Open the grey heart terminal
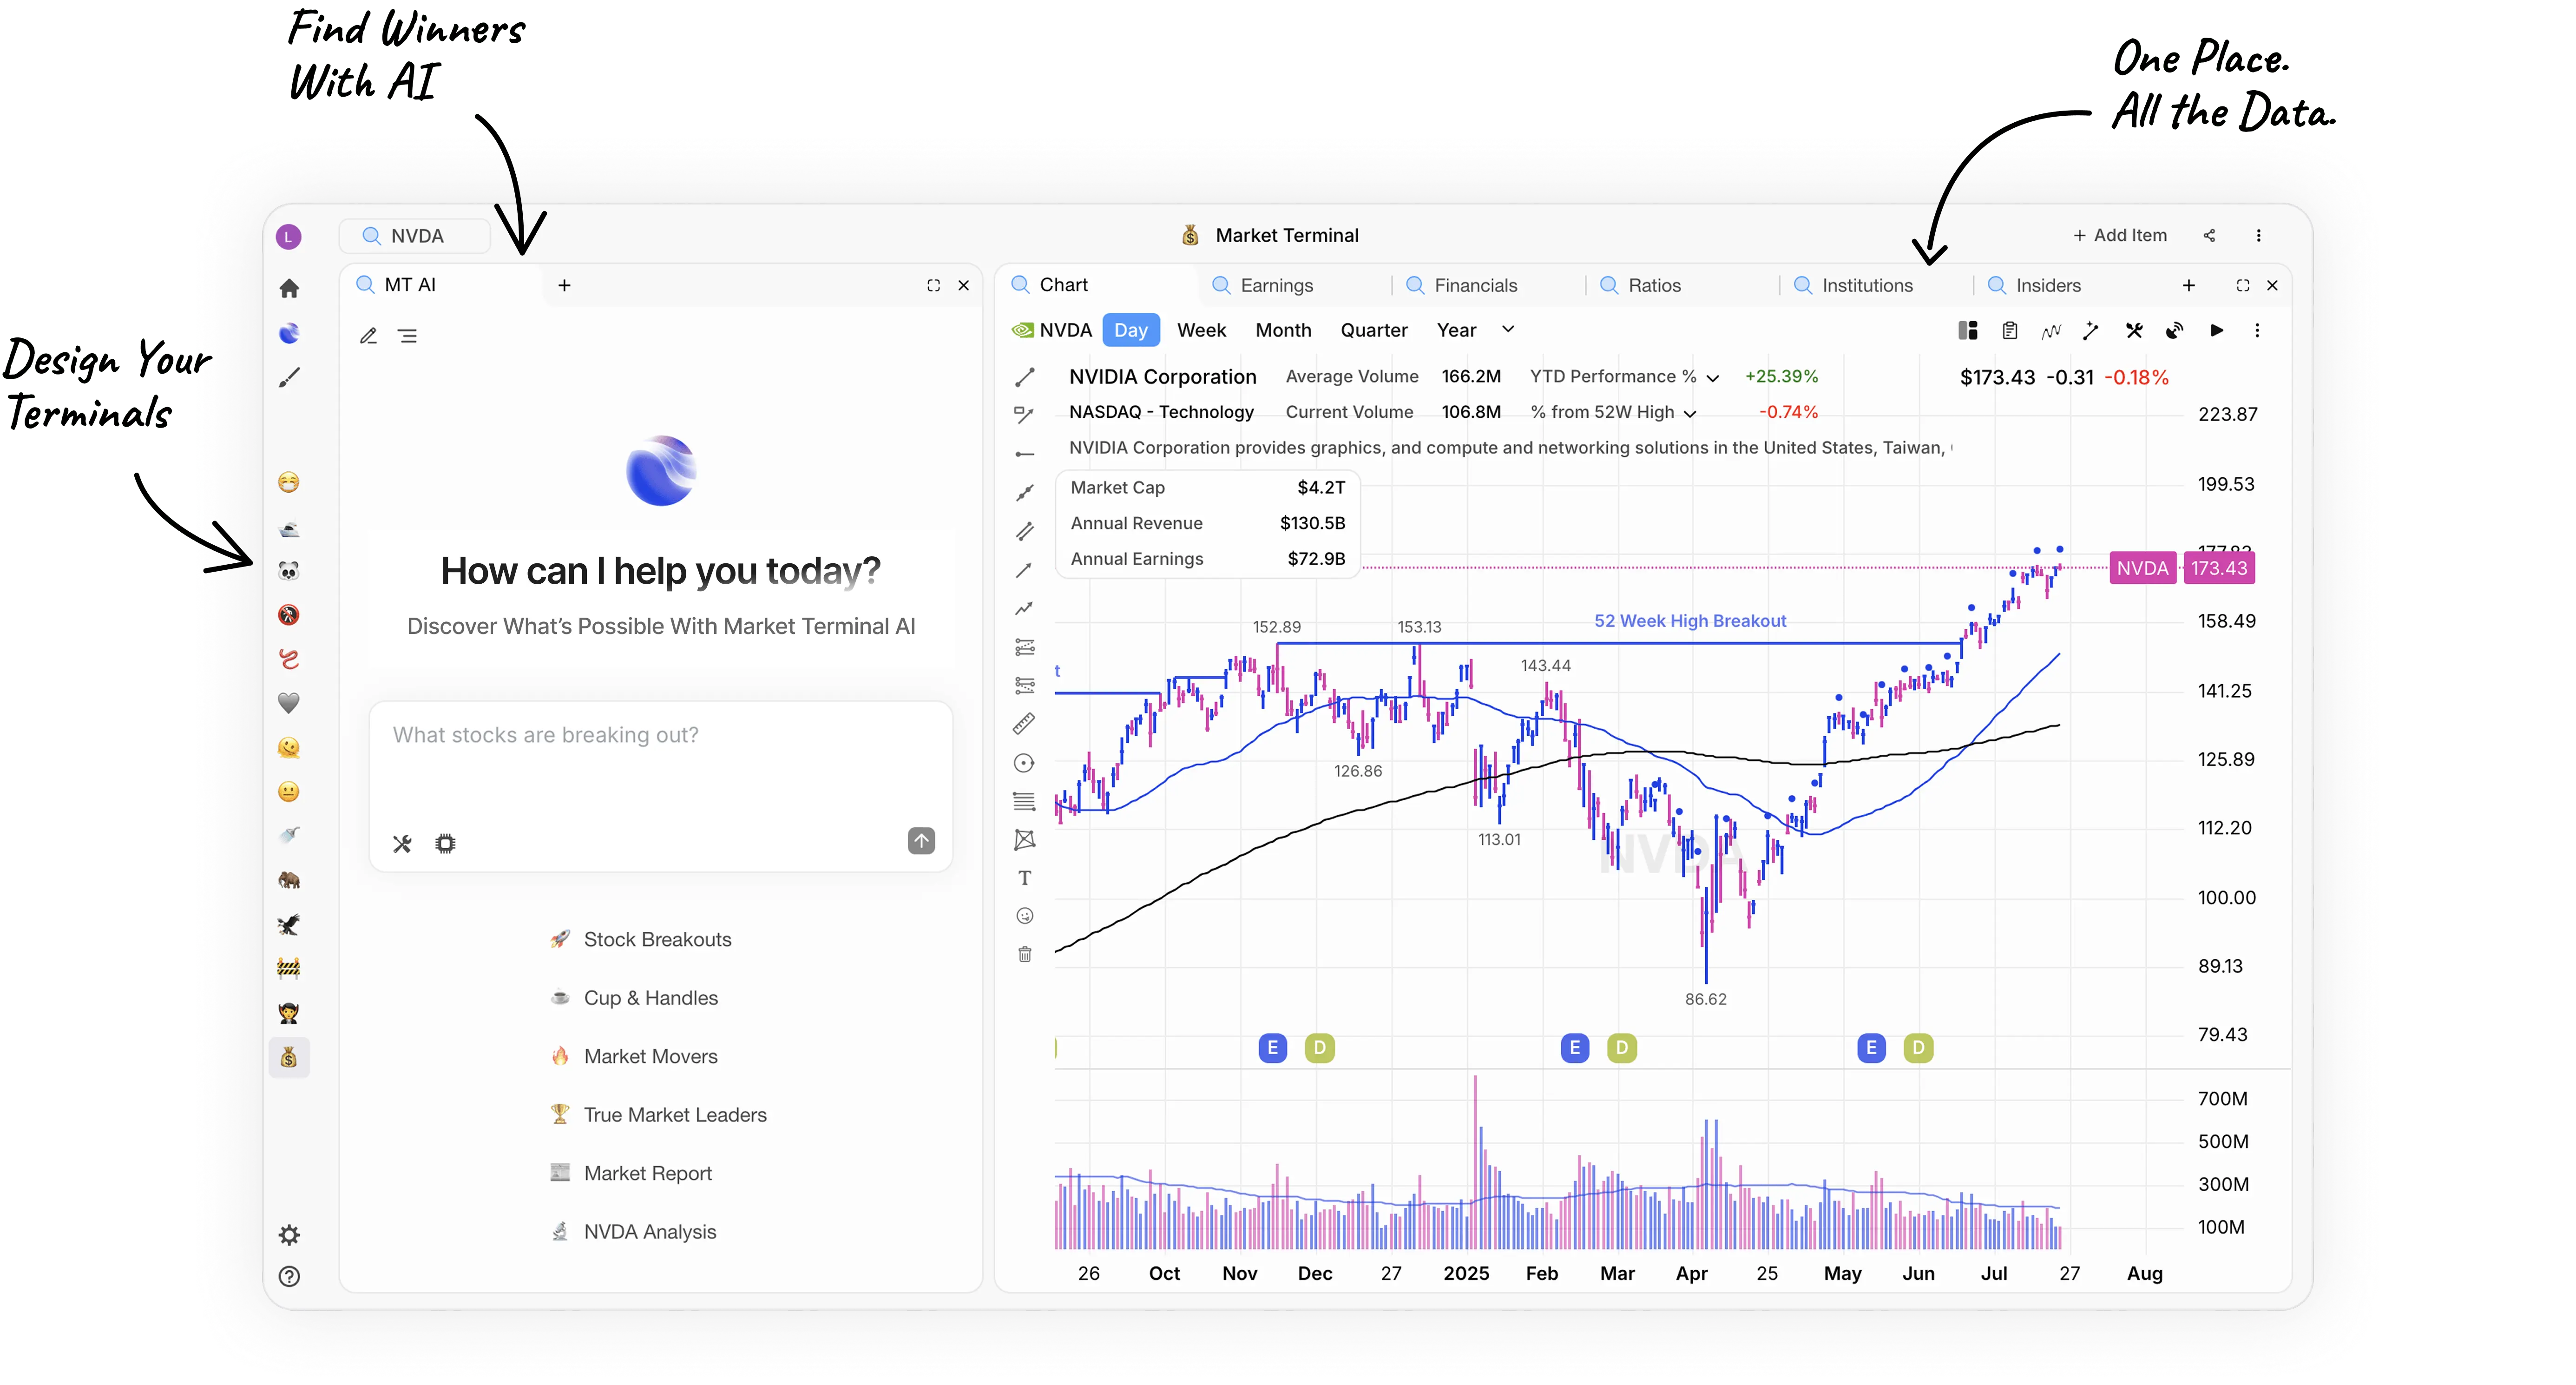 click(x=289, y=703)
